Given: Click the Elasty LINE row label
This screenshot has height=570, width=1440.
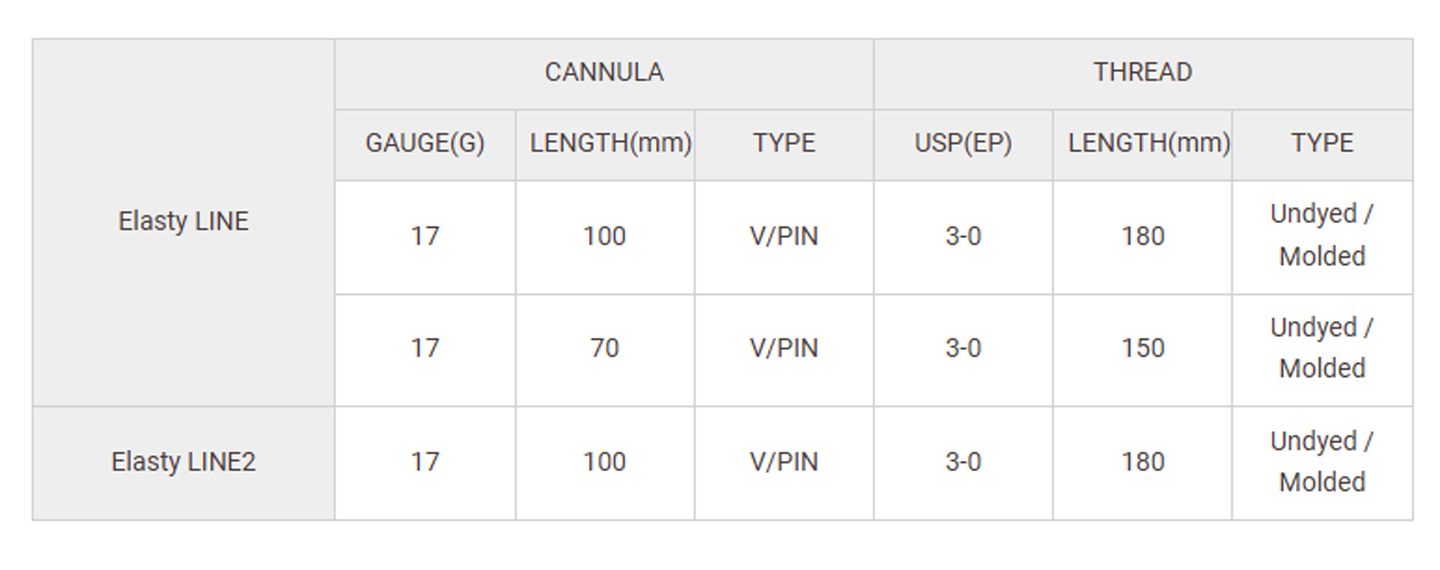Looking at the screenshot, I should [183, 222].
